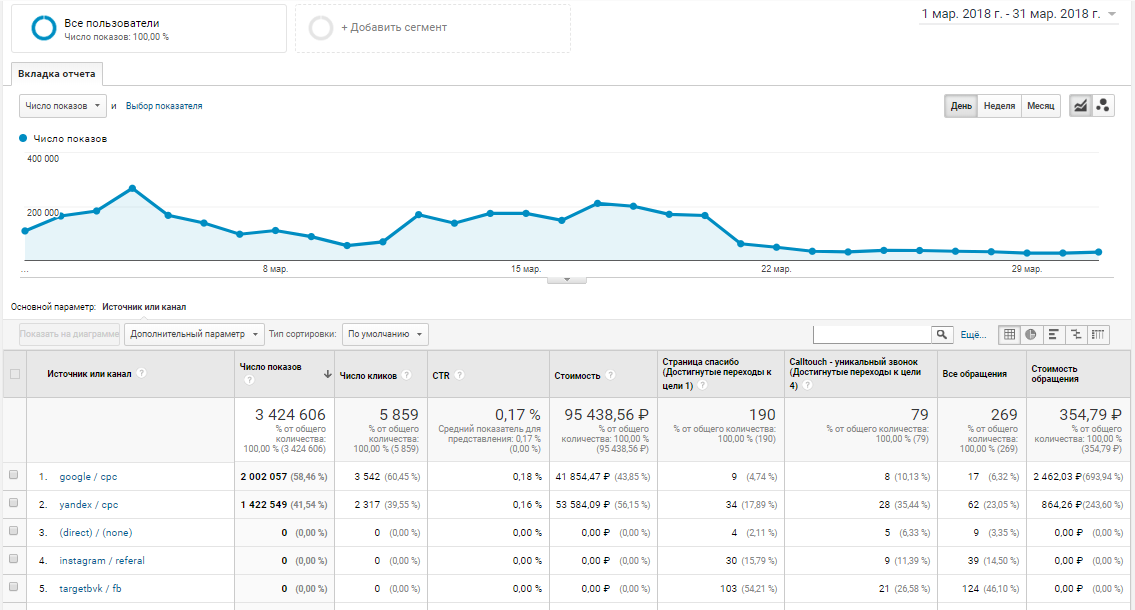Select the data table view icon
The height and width of the screenshot is (610, 1135).
click(1010, 334)
